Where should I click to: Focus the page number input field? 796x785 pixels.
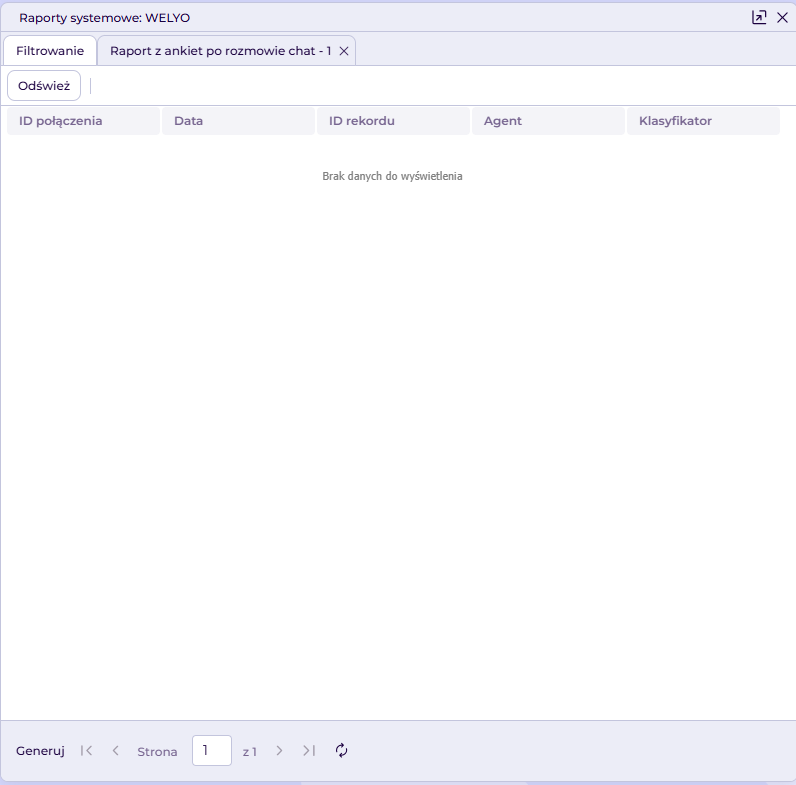coord(212,750)
